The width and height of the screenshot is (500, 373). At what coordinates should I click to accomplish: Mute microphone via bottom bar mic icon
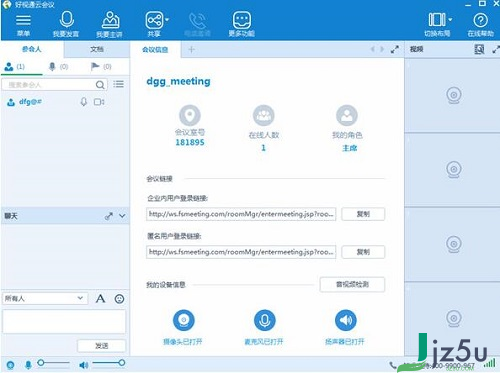(28, 365)
